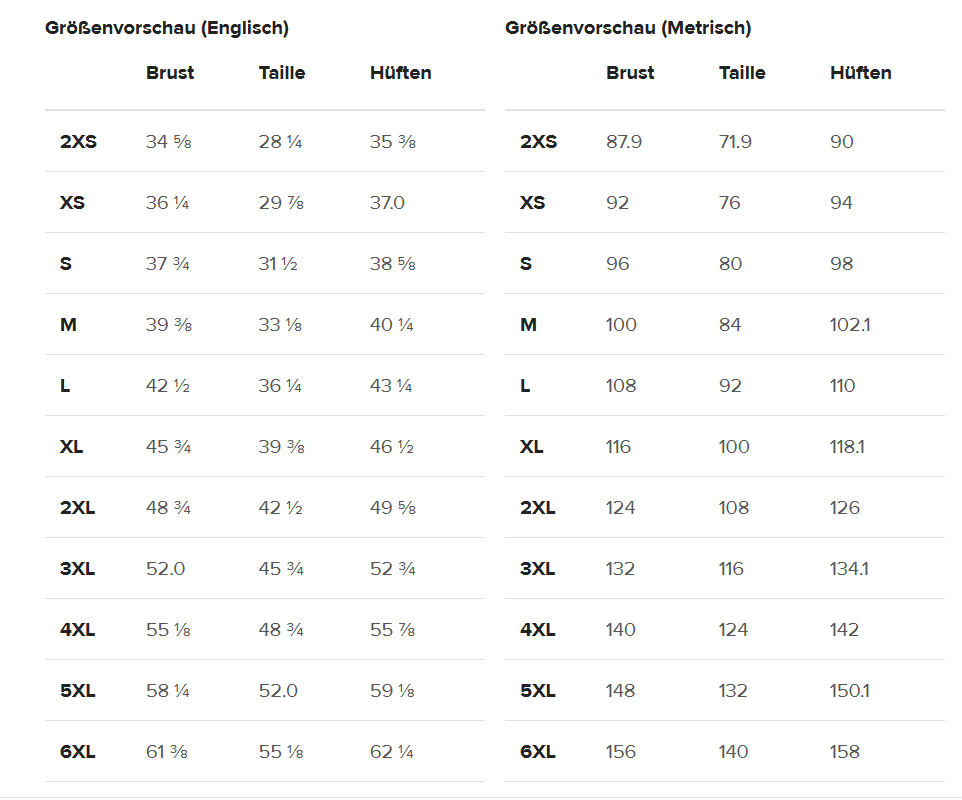Click the 102.1 Hüften value for size M

(x=850, y=325)
